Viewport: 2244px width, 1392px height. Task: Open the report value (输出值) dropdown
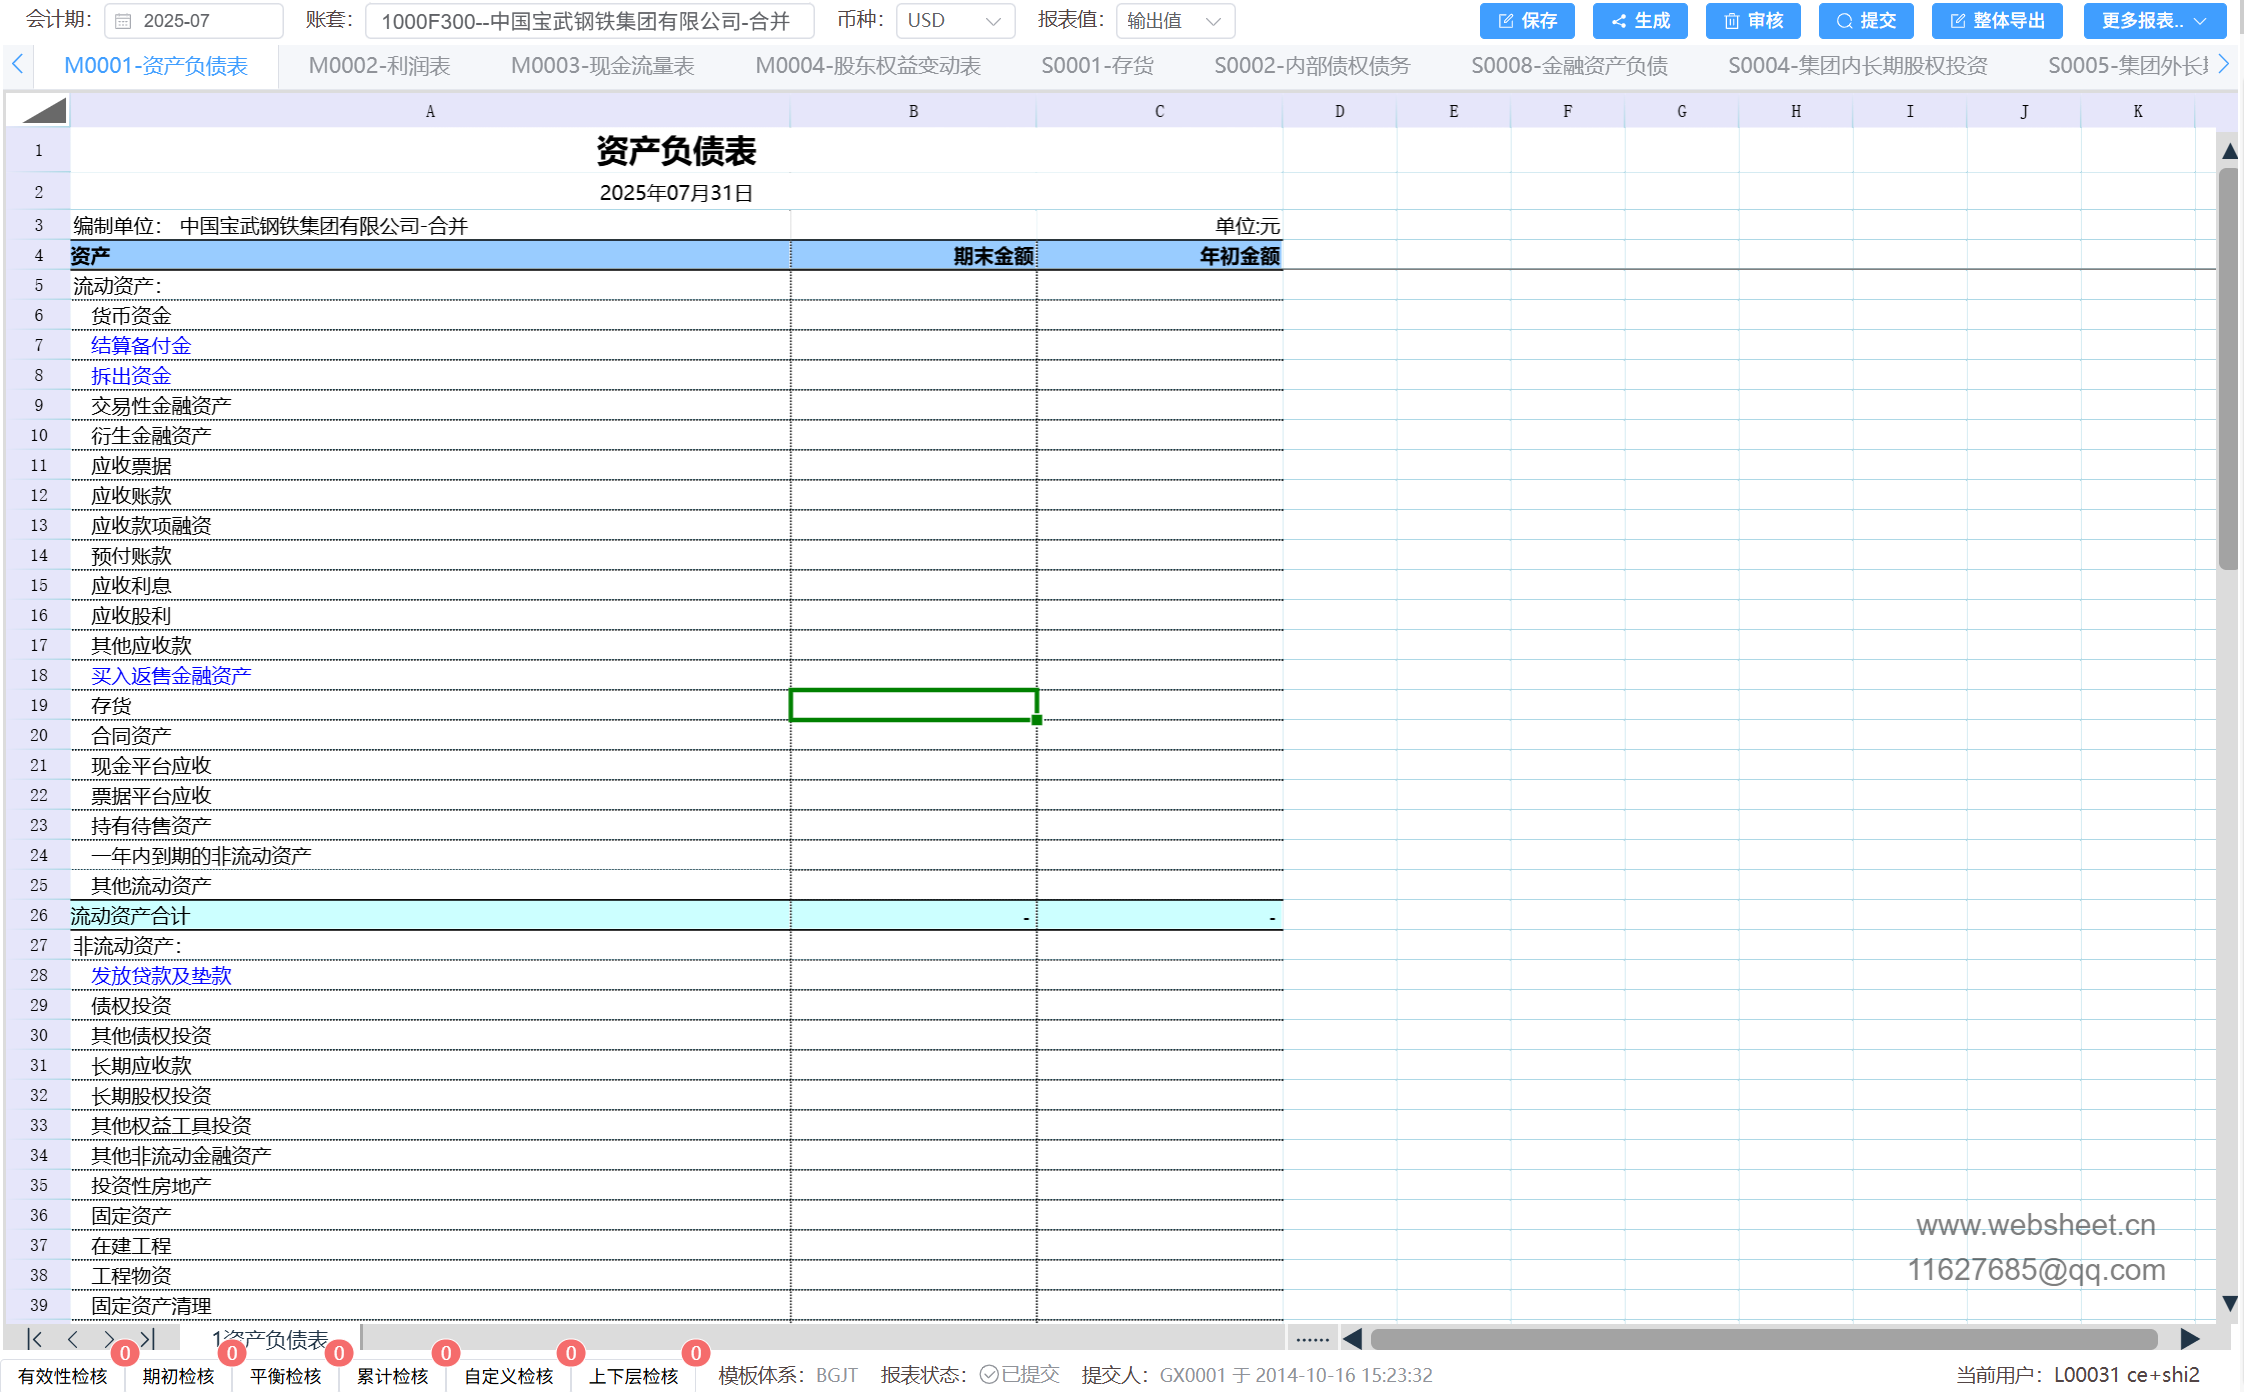(x=1174, y=21)
